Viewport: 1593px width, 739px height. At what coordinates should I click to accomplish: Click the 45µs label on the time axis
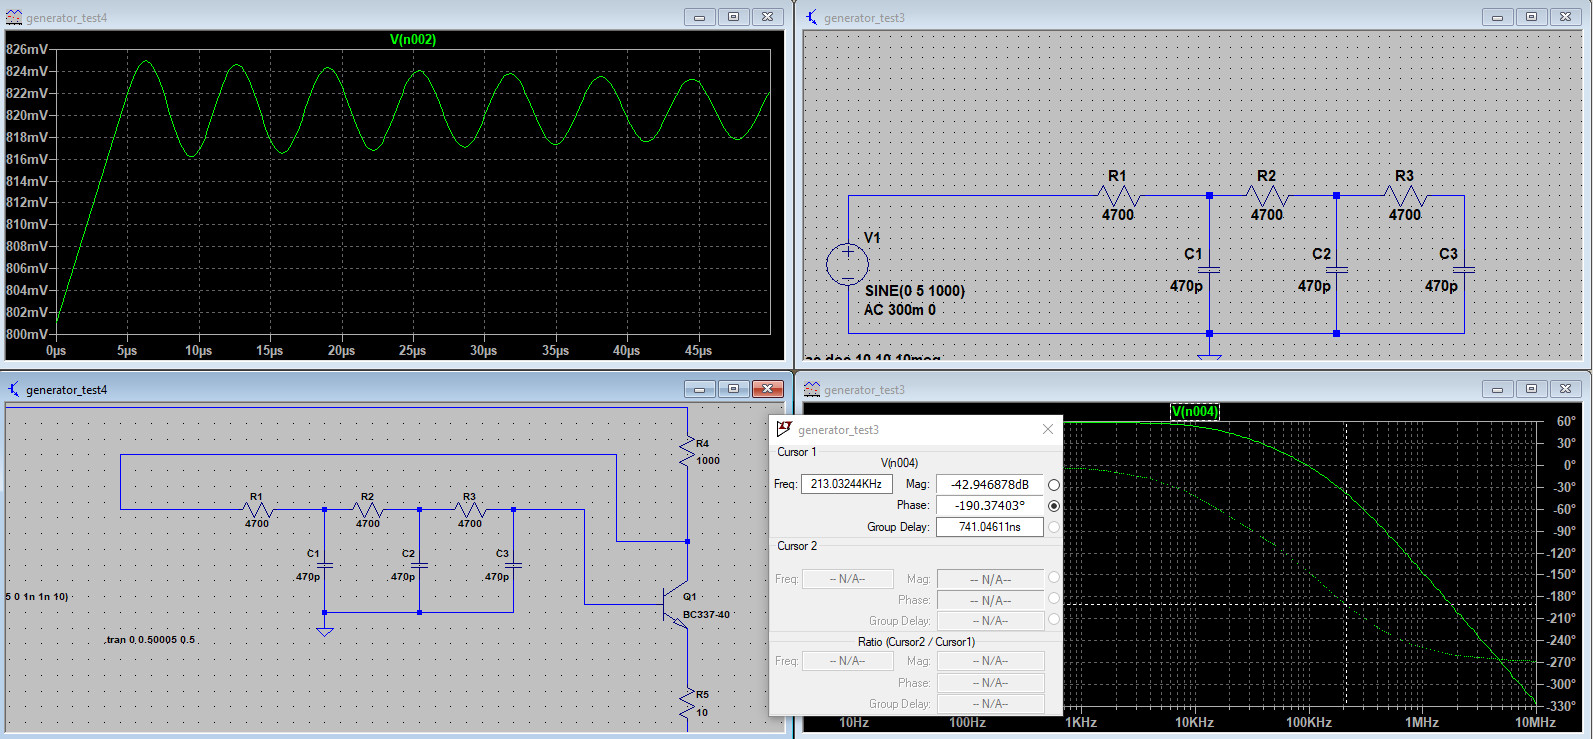pyautogui.click(x=698, y=351)
